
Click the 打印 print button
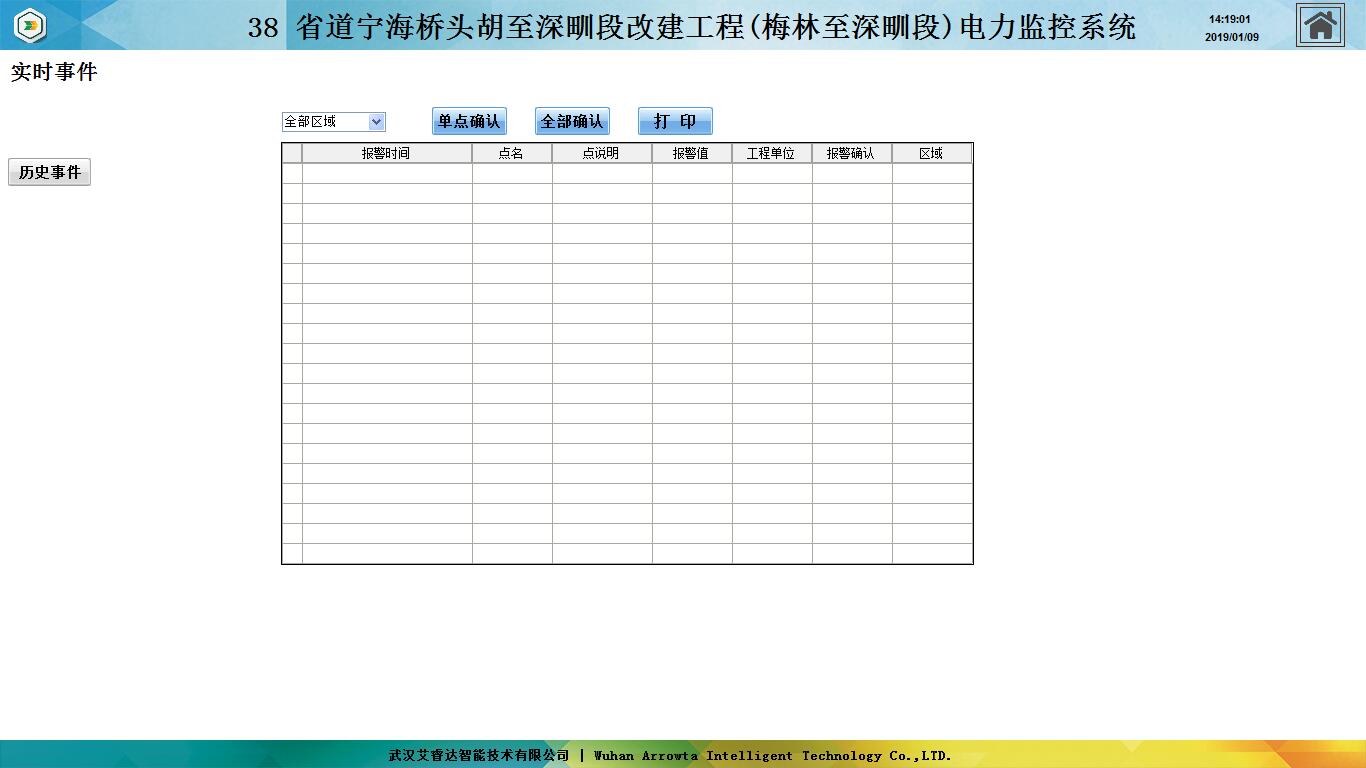point(675,121)
